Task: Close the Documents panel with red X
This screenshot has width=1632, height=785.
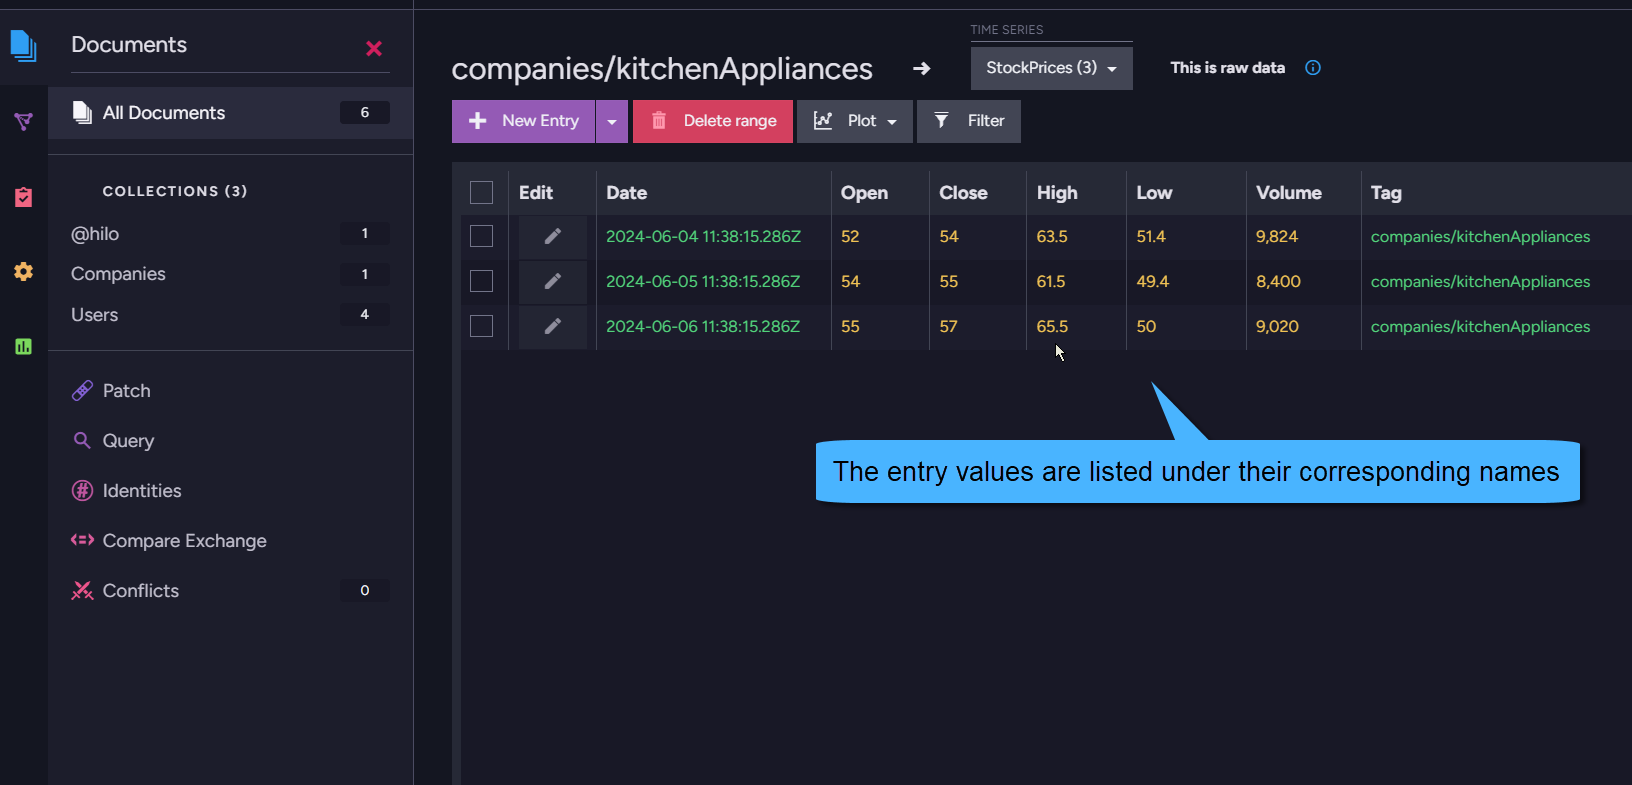Action: (374, 48)
